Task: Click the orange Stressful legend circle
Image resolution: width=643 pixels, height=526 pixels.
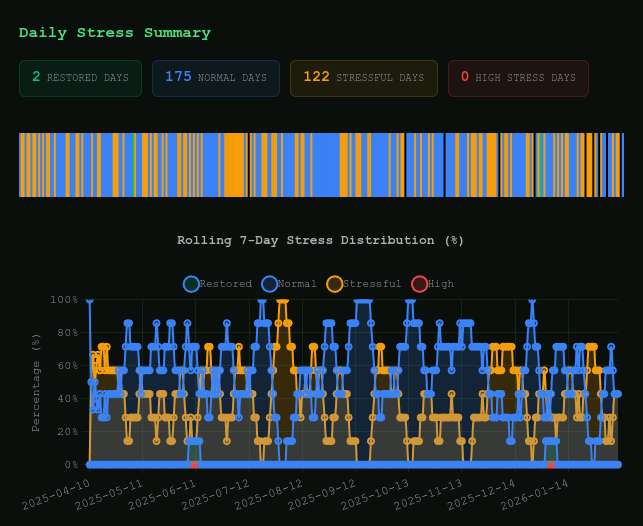Action: (x=334, y=284)
